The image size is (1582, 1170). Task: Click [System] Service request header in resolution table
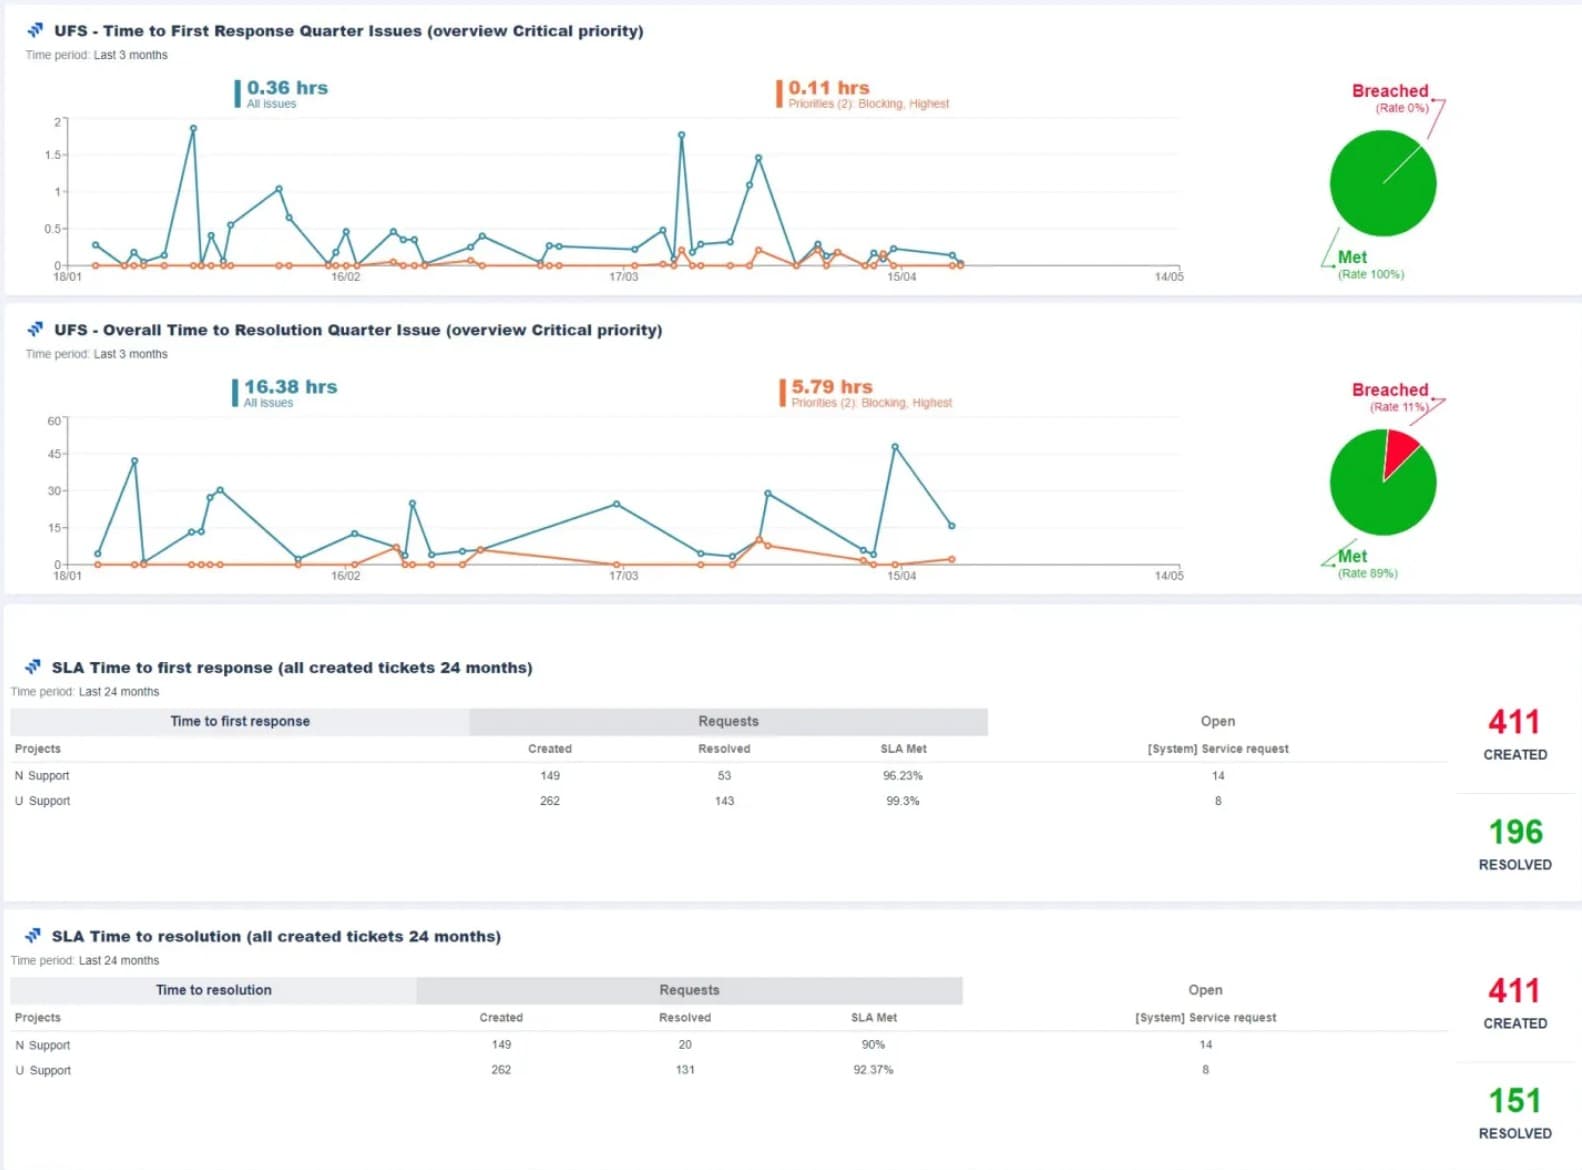(x=1206, y=1018)
